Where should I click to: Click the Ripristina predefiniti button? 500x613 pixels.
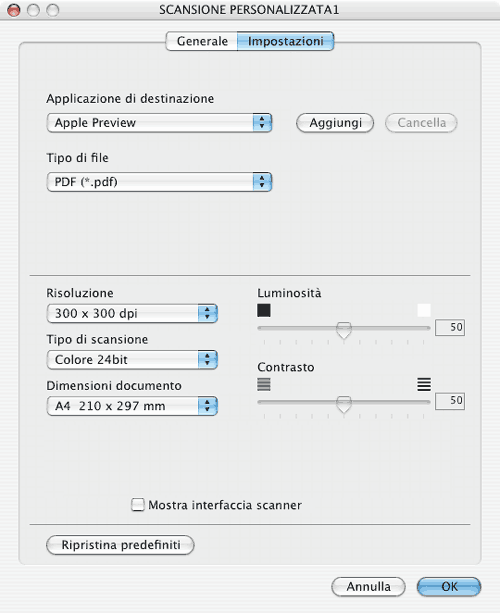pos(120,545)
